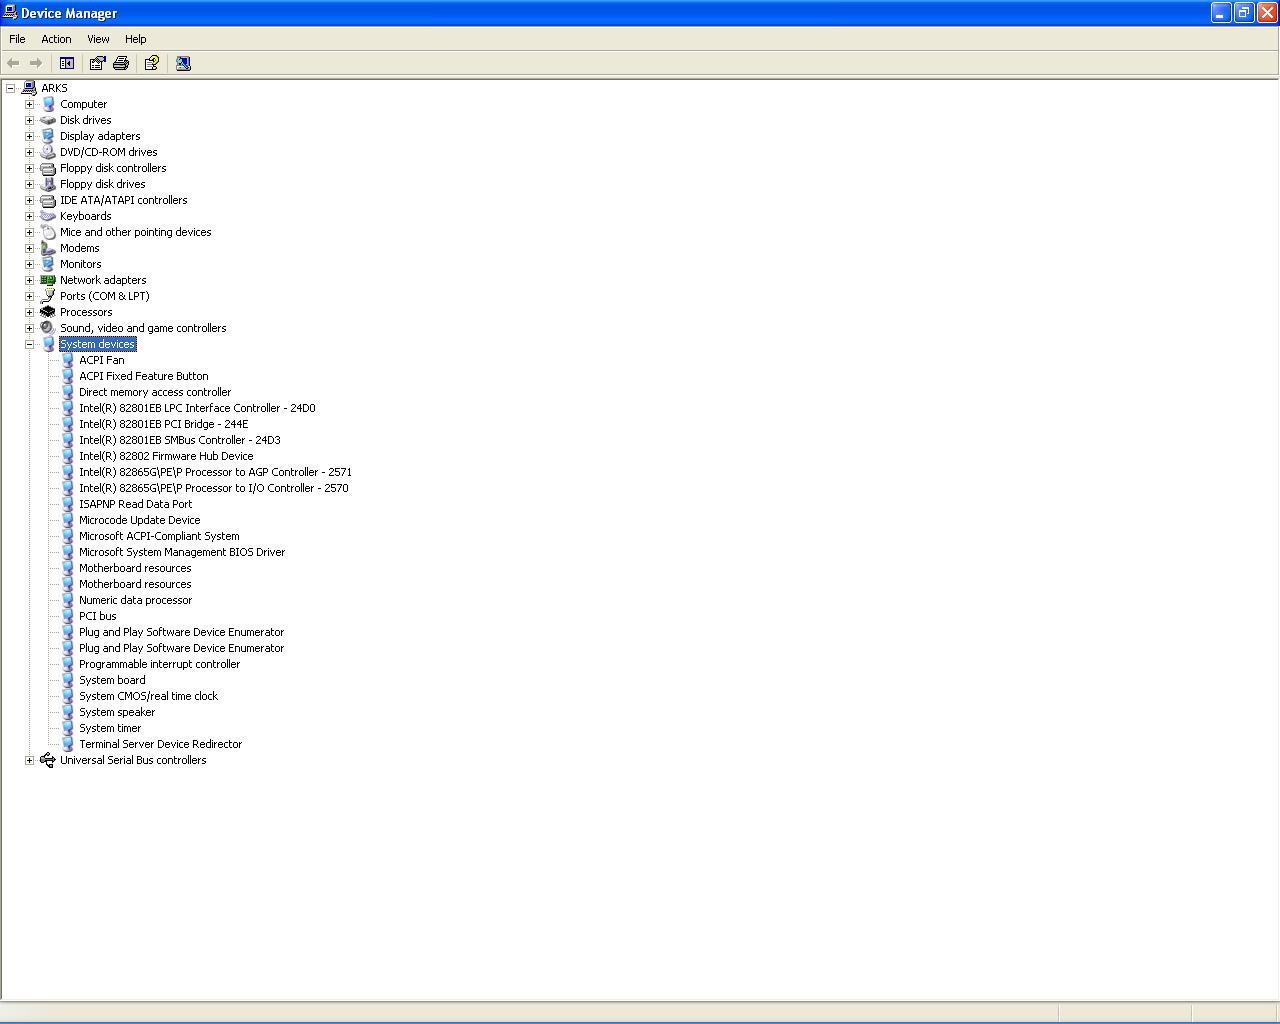This screenshot has width=1280, height=1024.
Task: Expand the Modems category
Action: coord(29,248)
